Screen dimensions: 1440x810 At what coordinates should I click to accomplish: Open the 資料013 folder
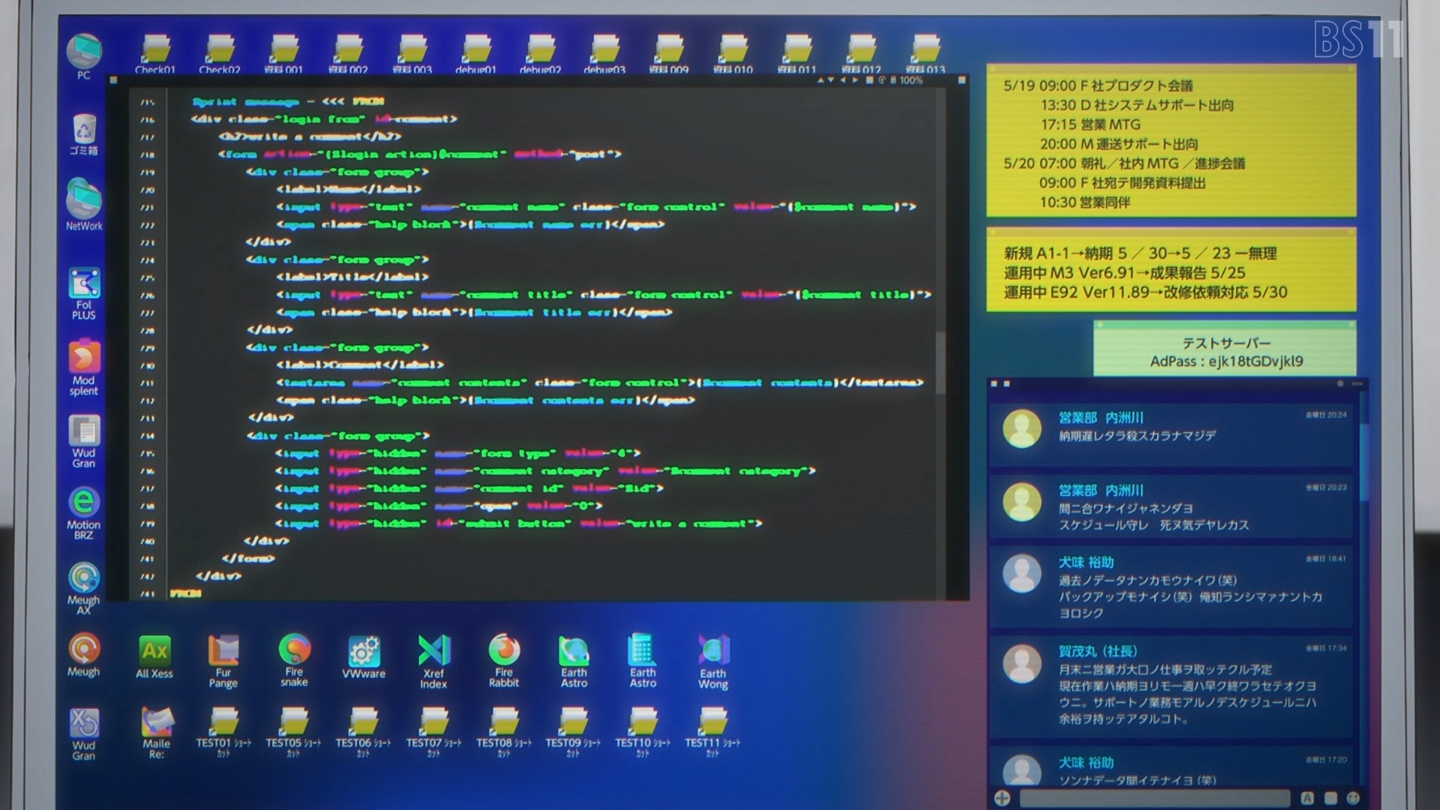(925, 55)
